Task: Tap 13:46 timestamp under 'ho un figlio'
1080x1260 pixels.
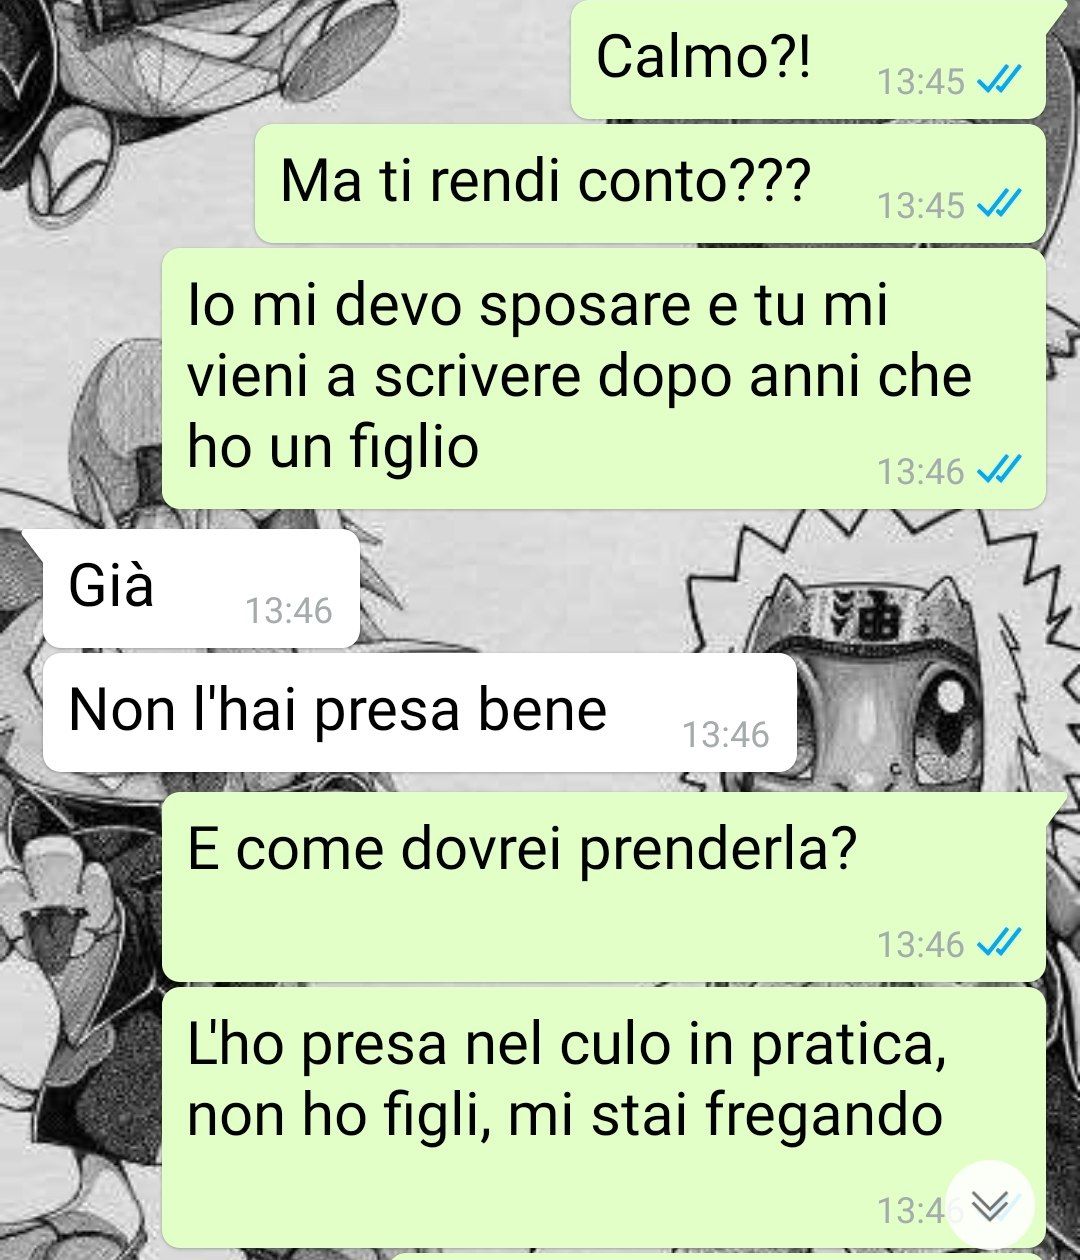Action: click(x=921, y=471)
